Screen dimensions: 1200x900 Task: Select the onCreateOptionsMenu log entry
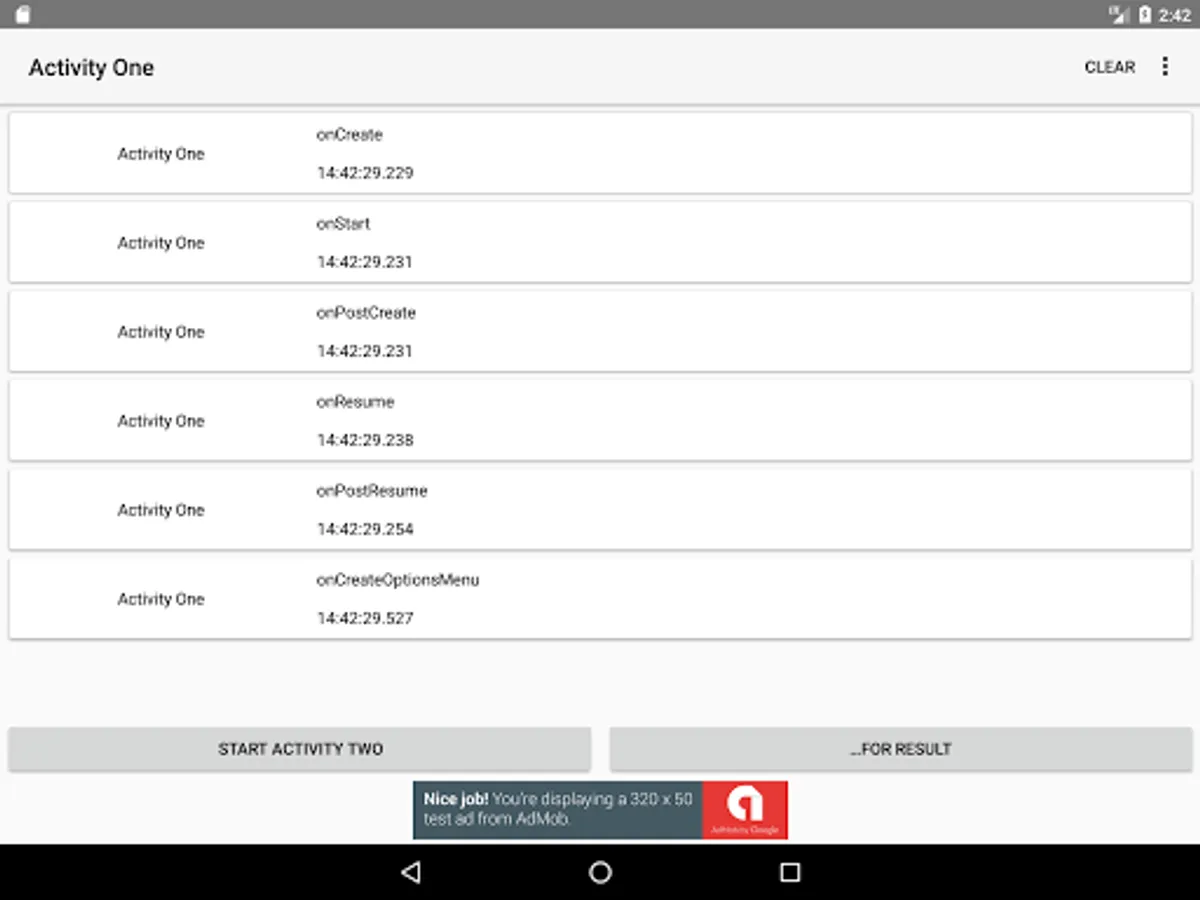(600, 598)
